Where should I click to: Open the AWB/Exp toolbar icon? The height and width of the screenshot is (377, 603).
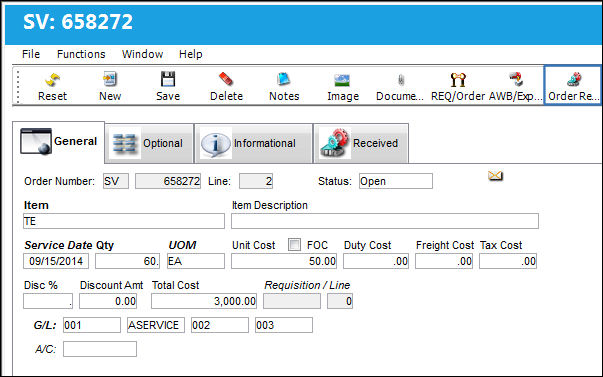pos(516,79)
